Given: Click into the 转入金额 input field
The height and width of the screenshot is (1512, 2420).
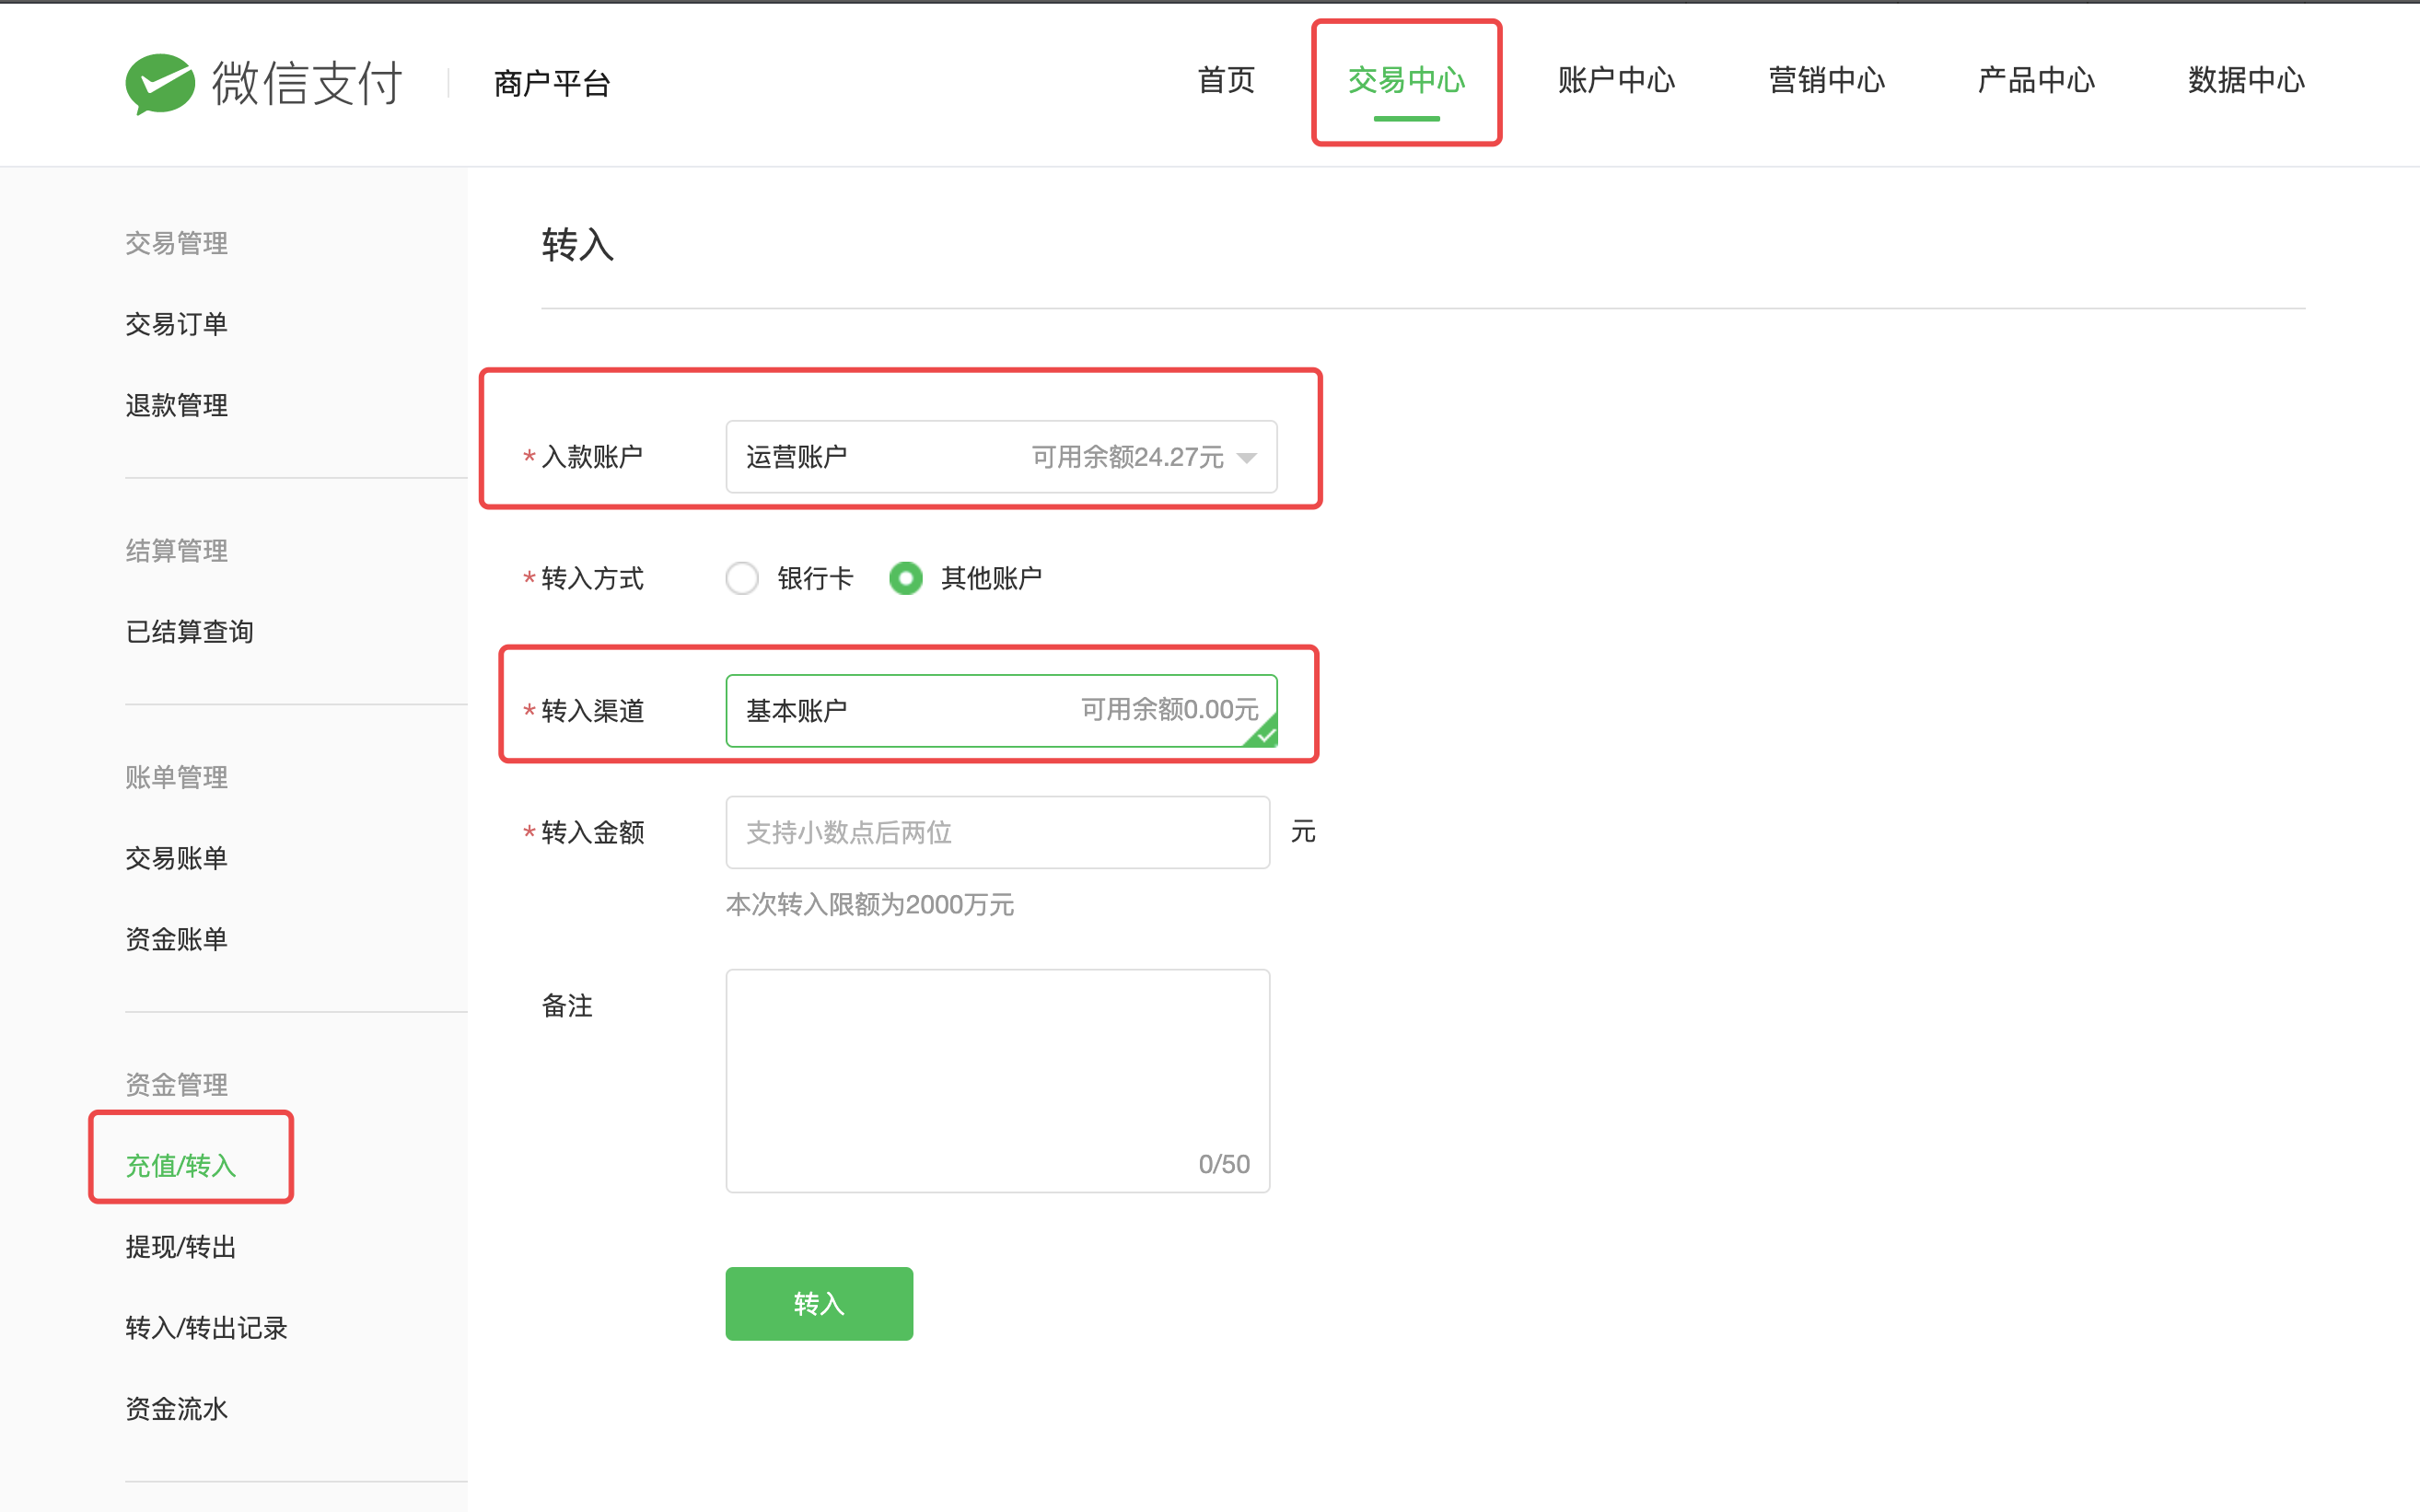Looking at the screenshot, I should pyautogui.click(x=997, y=832).
